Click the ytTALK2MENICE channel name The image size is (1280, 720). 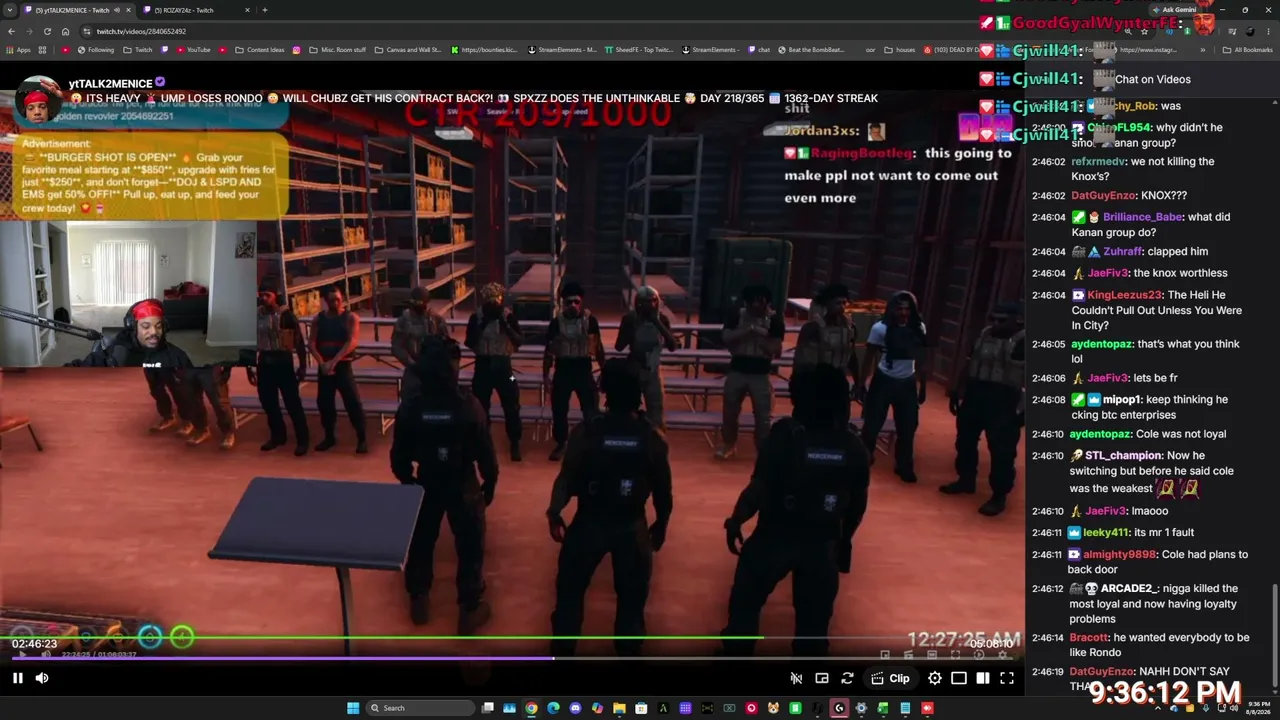tap(110, 84)
